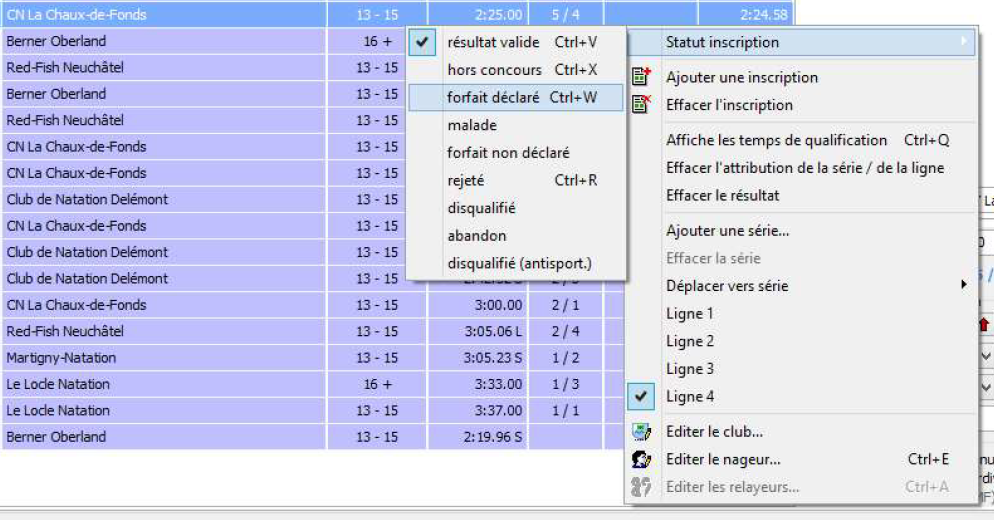This screenshot has width=994, height=520.
Task: Click the Editer le club icon
Action: tap(642, 432)
